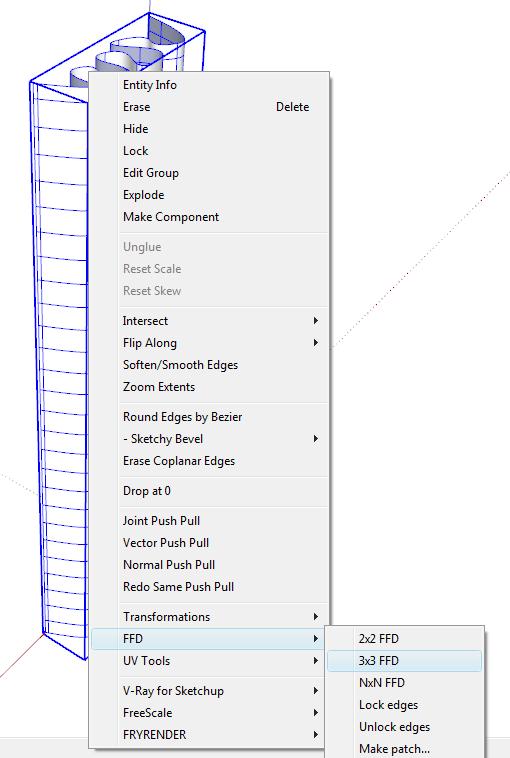Open the Sketchy Bevel submenu
The width and height of the screenshot is (510, 758).
210,438
